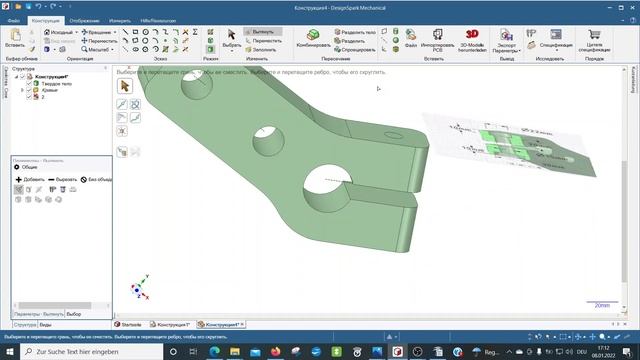
Task: Expand the Кривые tree node
Action: point(22,90)
